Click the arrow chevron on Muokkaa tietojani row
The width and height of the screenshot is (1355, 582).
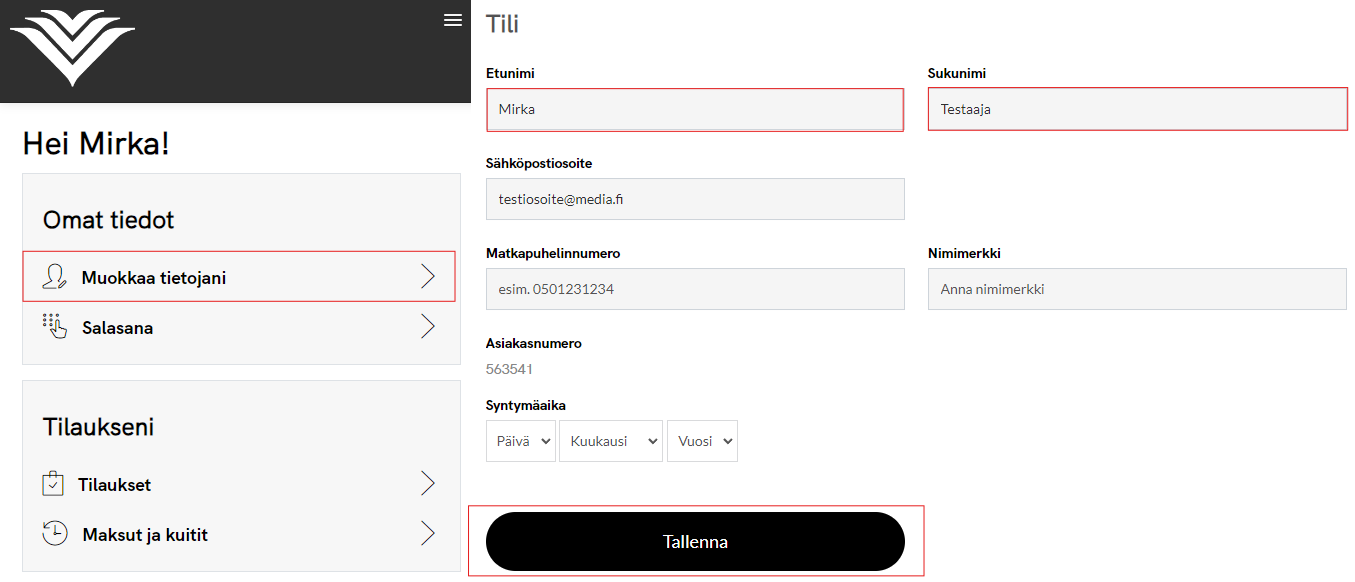pos(428,277)
